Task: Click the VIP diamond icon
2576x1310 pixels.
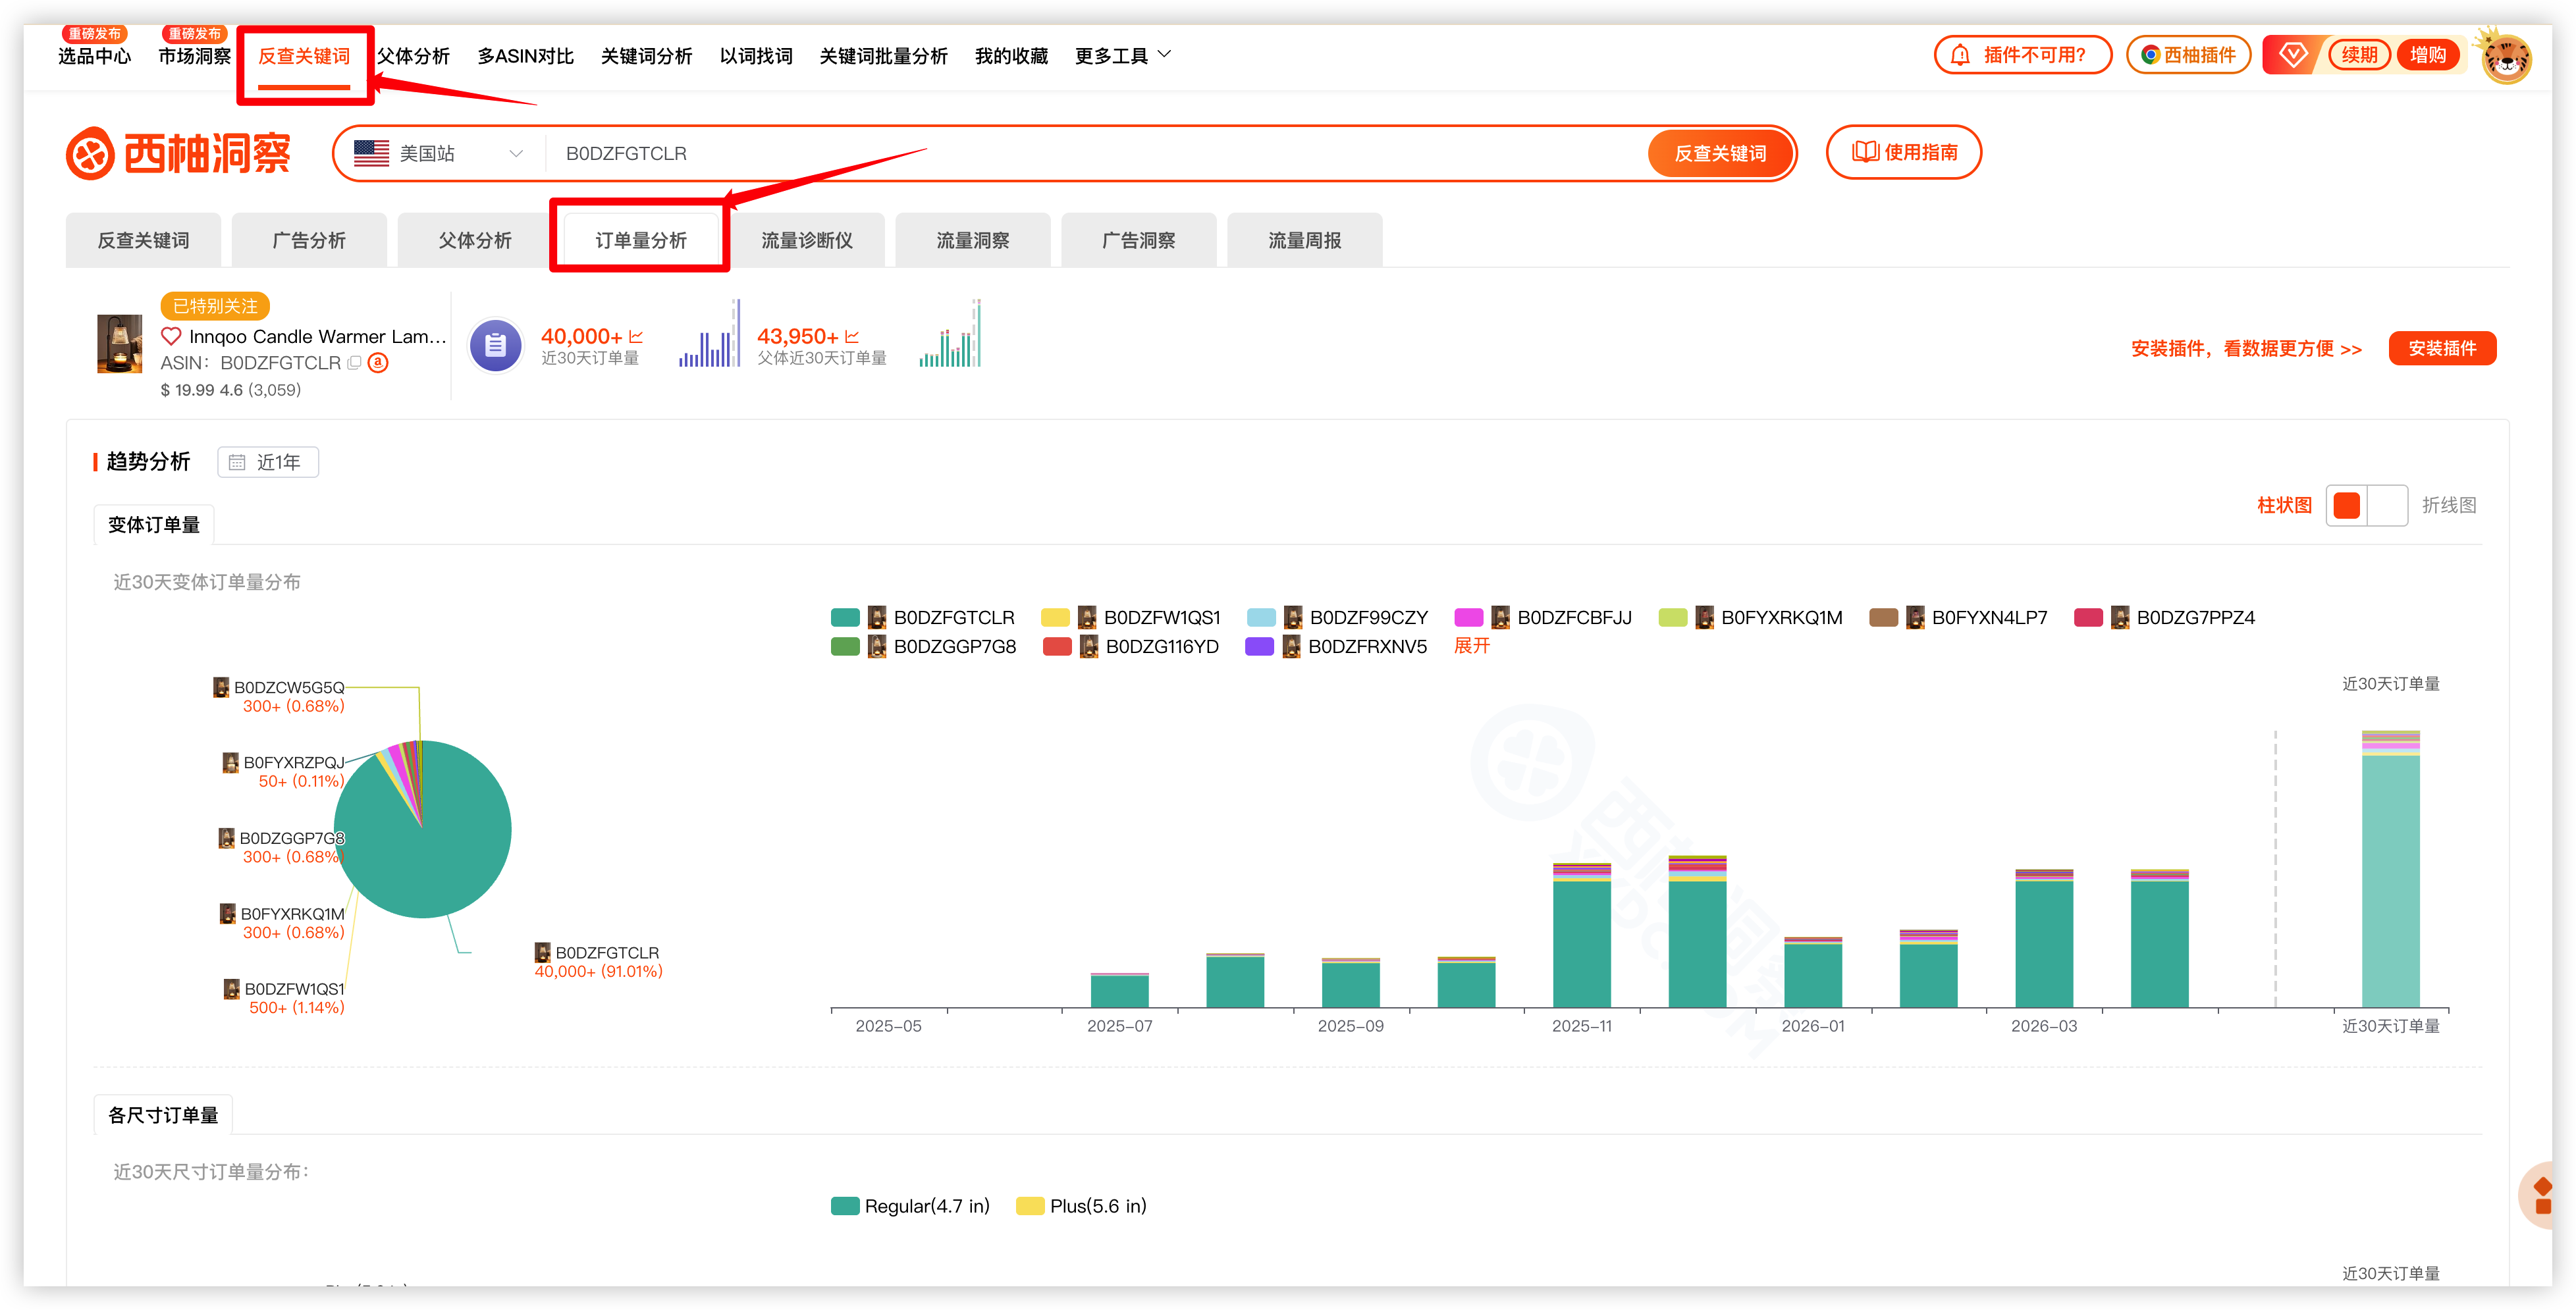Action: tap(2293, 55)
